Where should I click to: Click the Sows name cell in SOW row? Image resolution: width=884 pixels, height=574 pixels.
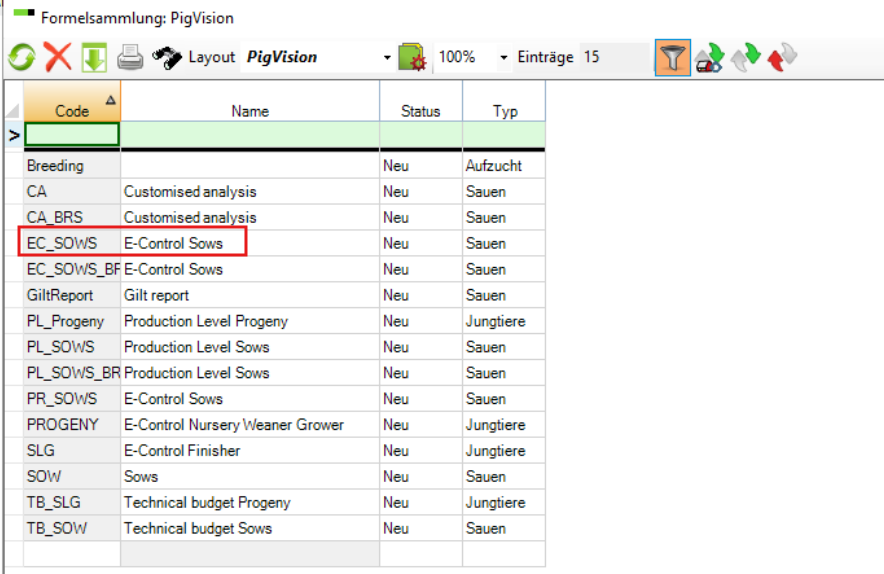point(250,477)
